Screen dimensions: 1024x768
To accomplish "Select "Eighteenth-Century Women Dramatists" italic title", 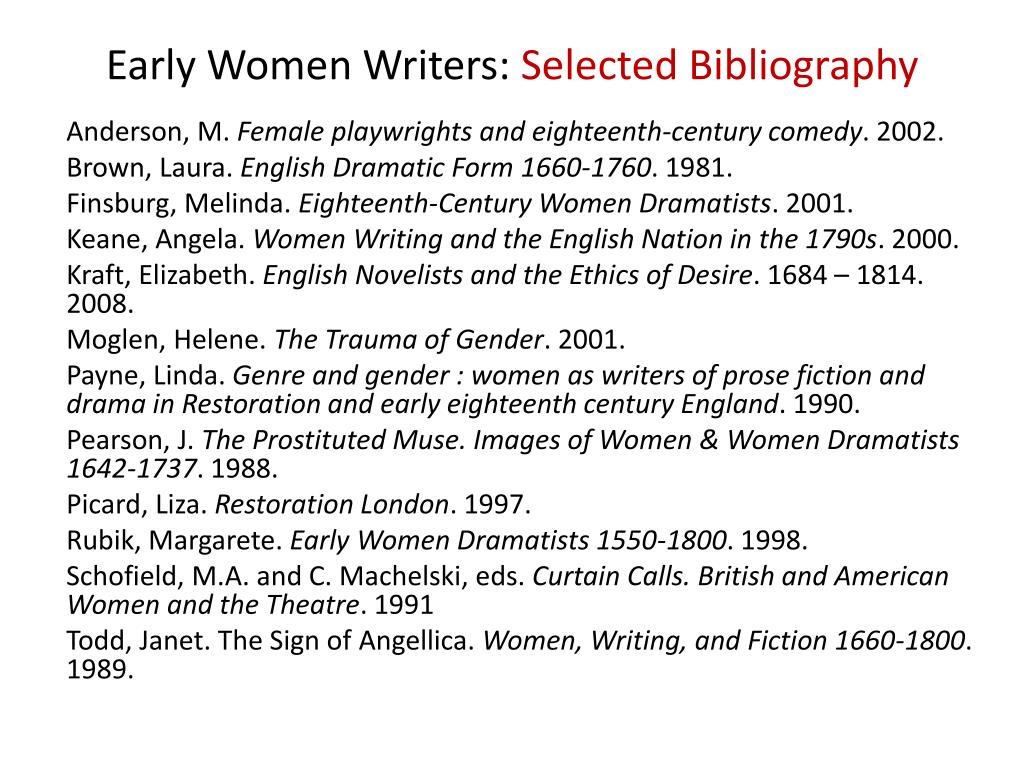I will (x=535, y=204).
